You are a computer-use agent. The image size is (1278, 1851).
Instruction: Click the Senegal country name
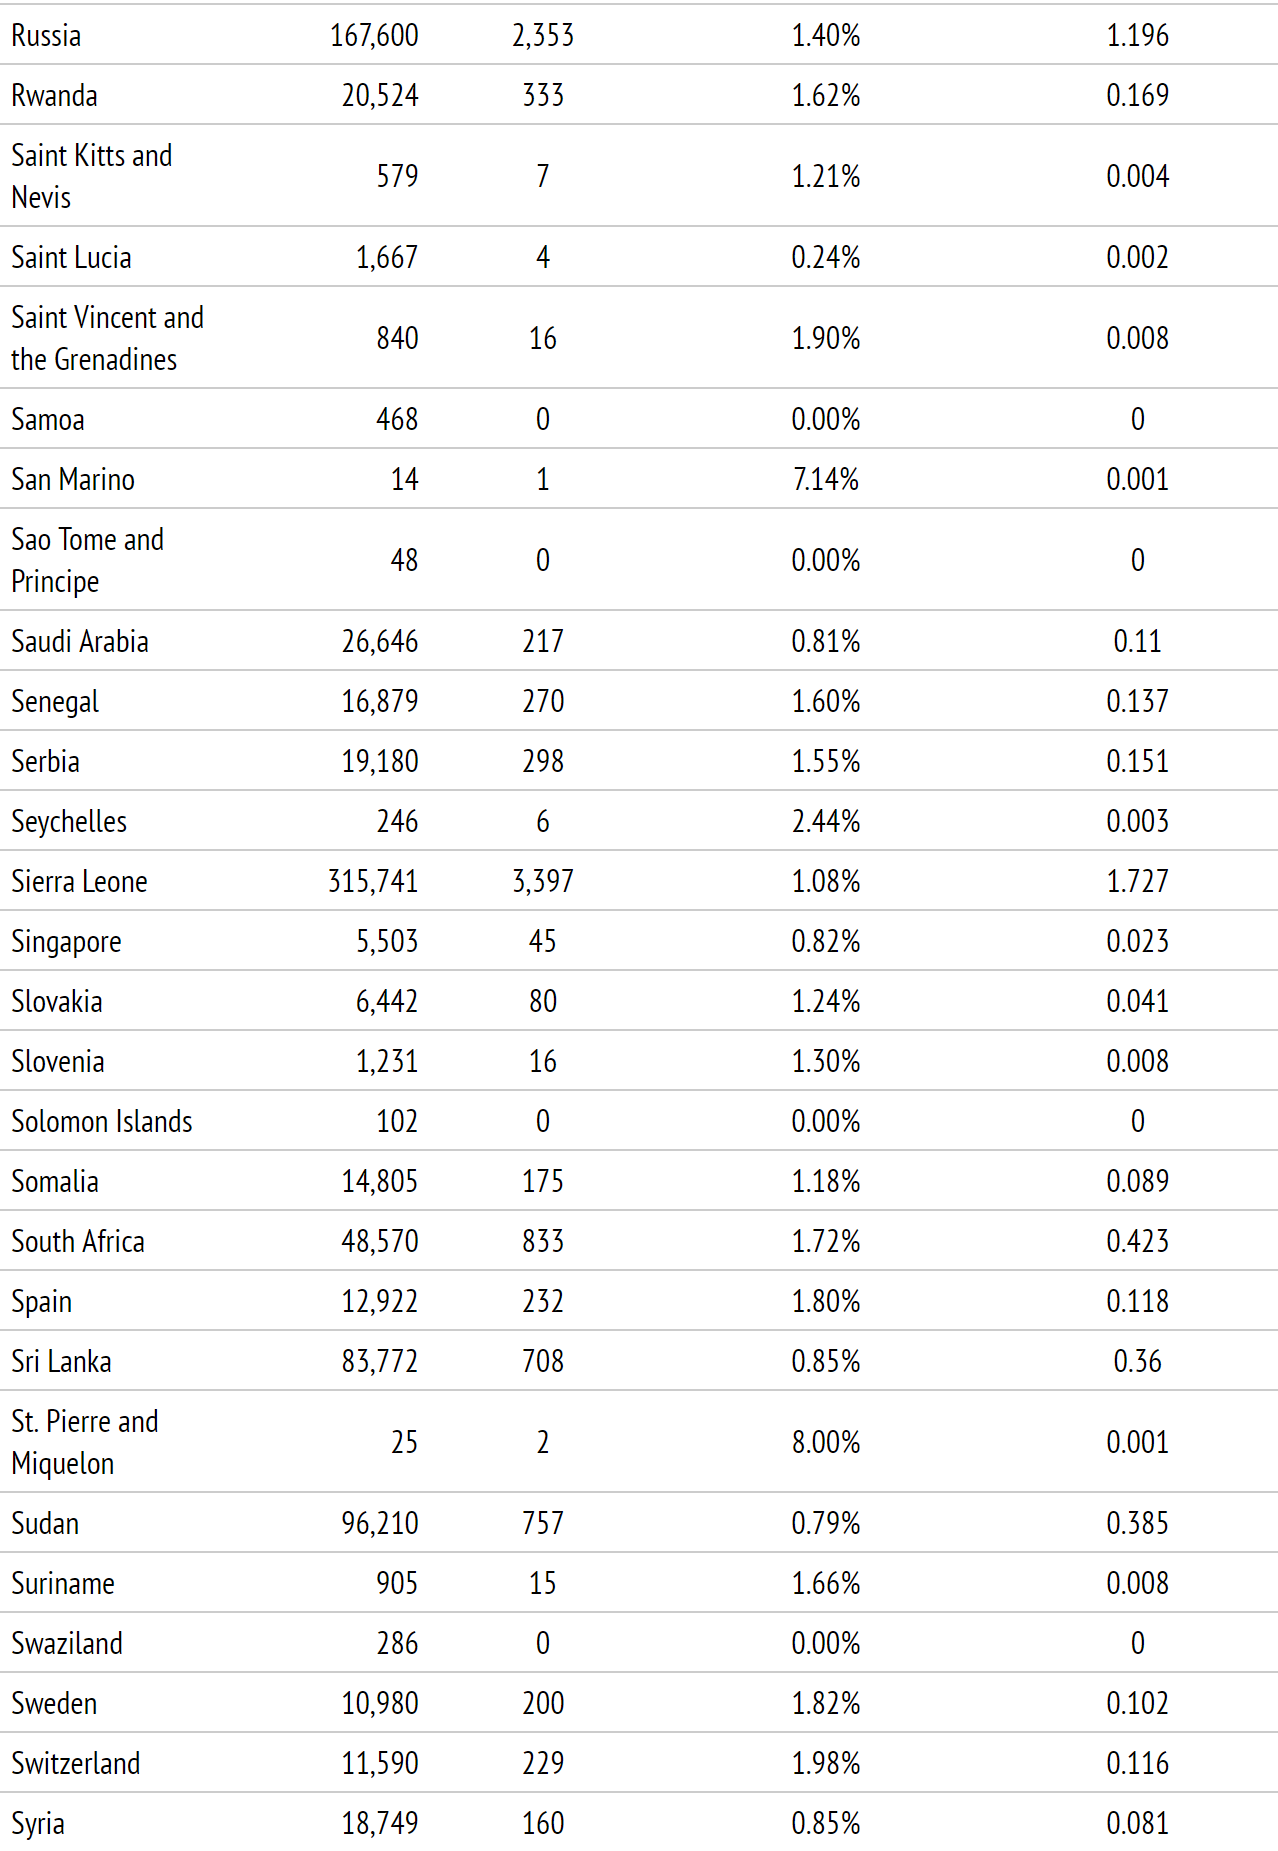coord(55,702)
